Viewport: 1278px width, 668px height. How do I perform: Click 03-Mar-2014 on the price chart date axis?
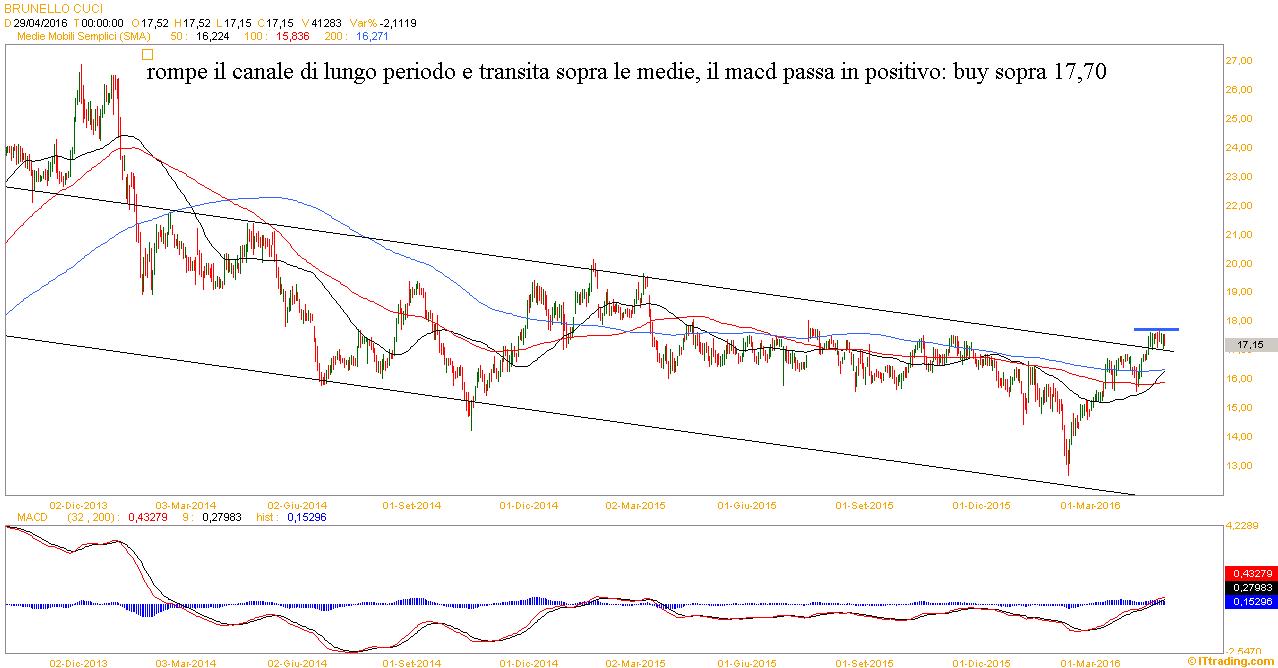pos(186,505)
